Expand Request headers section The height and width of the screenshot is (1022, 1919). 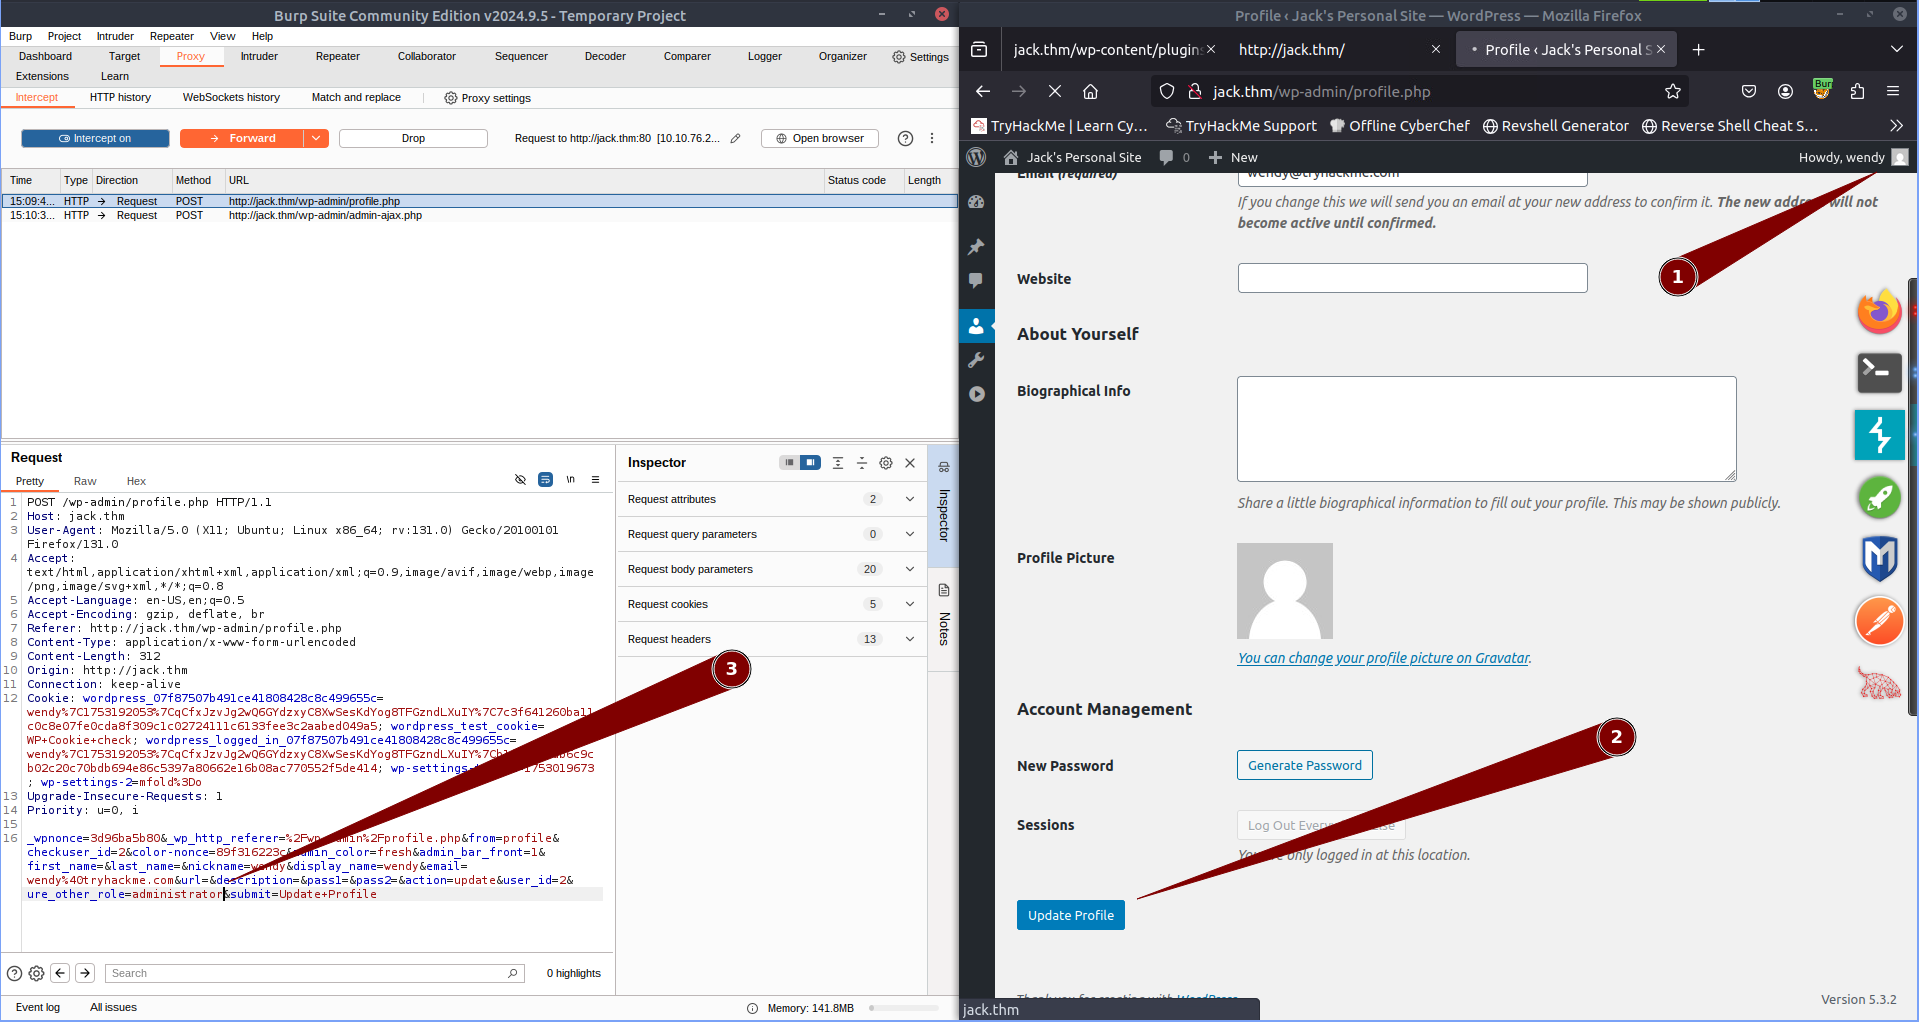(x=771, y=639)
